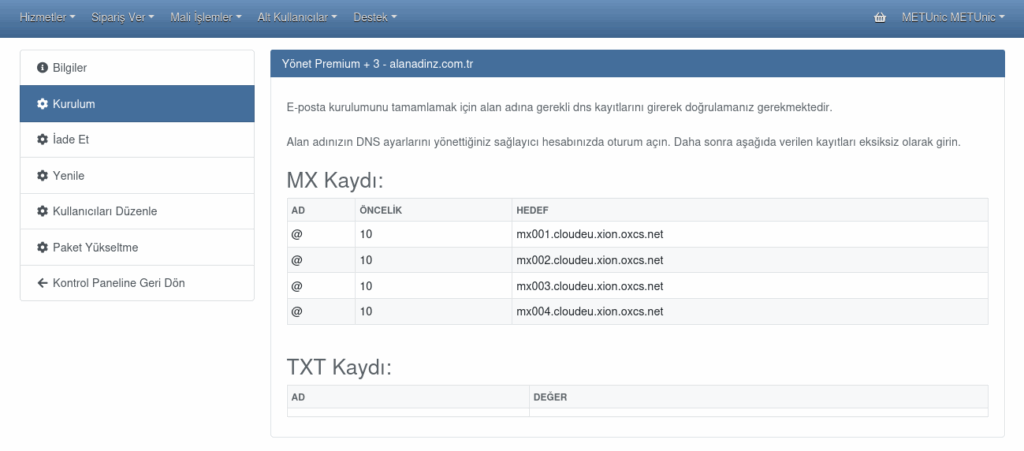Click the shopping basket icon in navbar
The height and width of the screenshot is (451, 1024).
click(880, 17)
